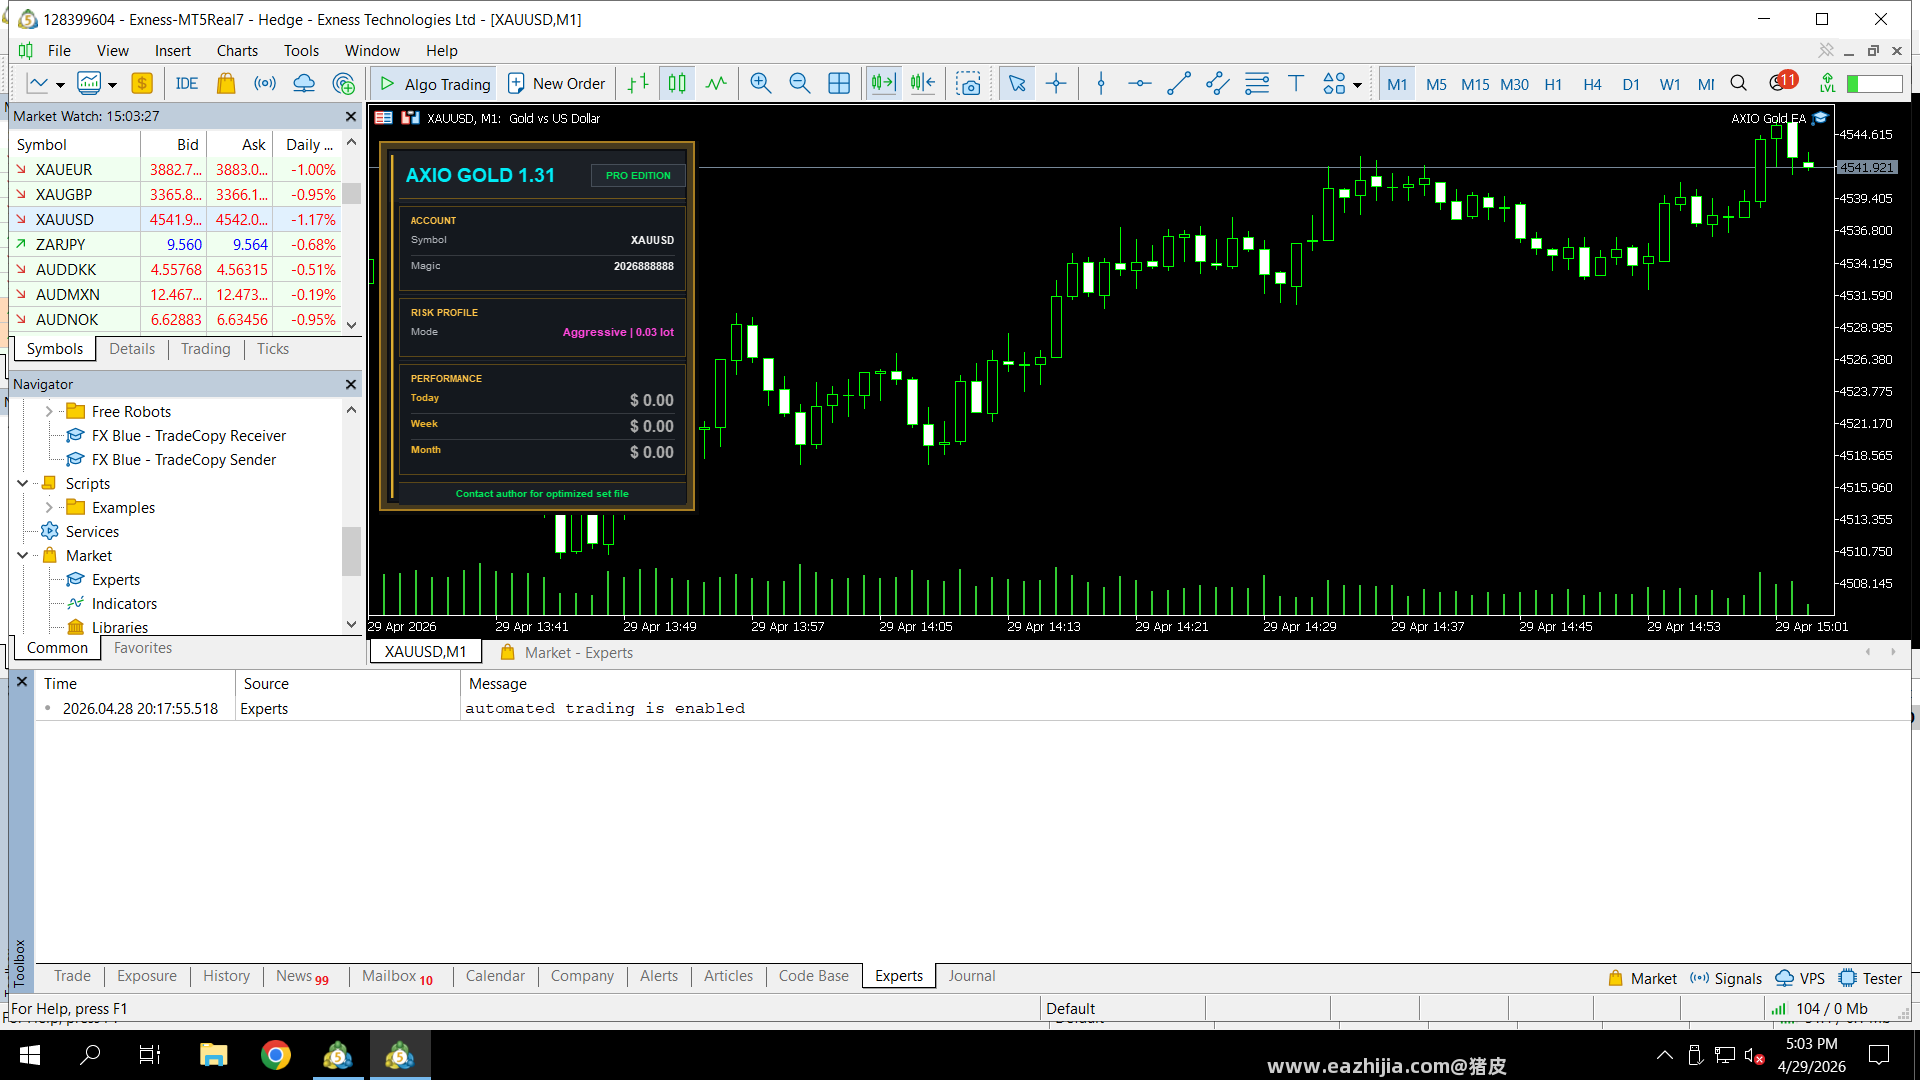The width and height of the screenshot is (1920, 1080).
Task: Open the profiles icon in toolbar
Action: point(89,84)
